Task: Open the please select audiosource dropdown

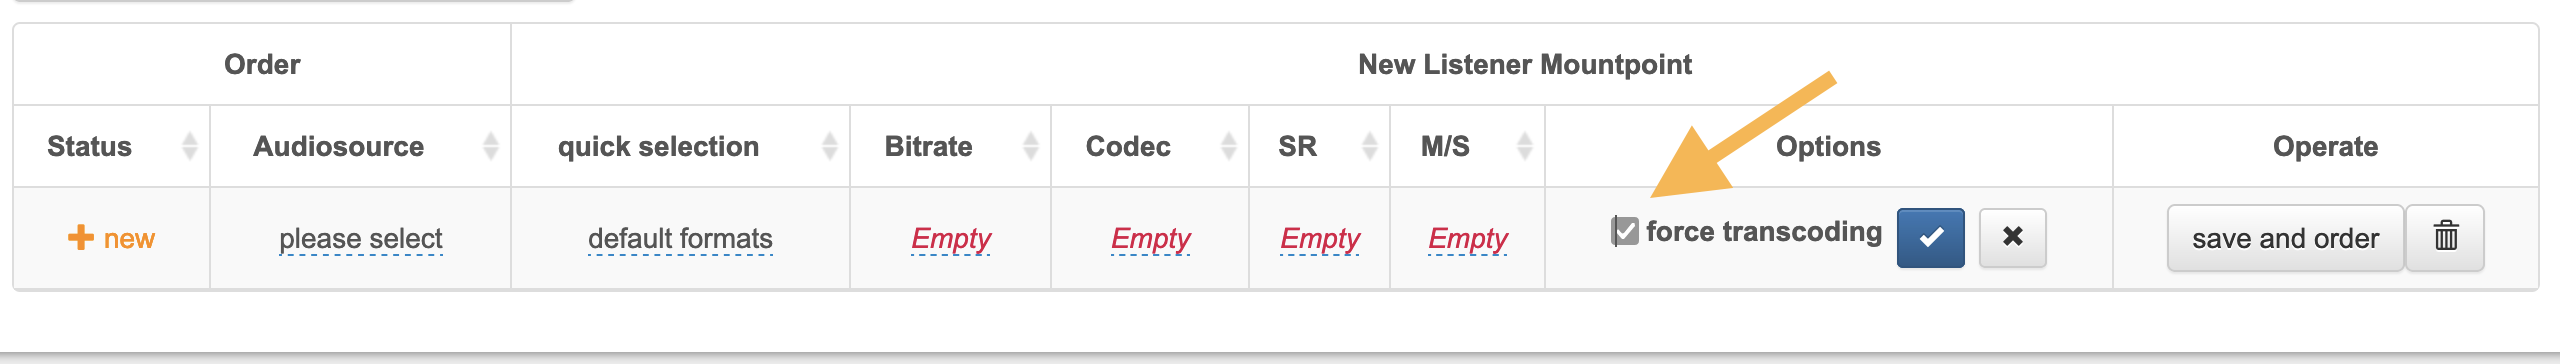Action: (361, 239)
